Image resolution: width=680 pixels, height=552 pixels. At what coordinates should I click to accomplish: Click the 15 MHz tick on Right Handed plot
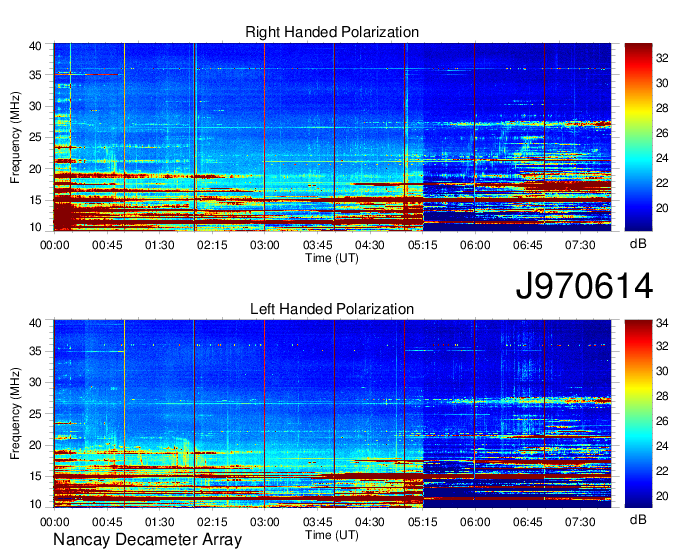[x=35, y=200]
